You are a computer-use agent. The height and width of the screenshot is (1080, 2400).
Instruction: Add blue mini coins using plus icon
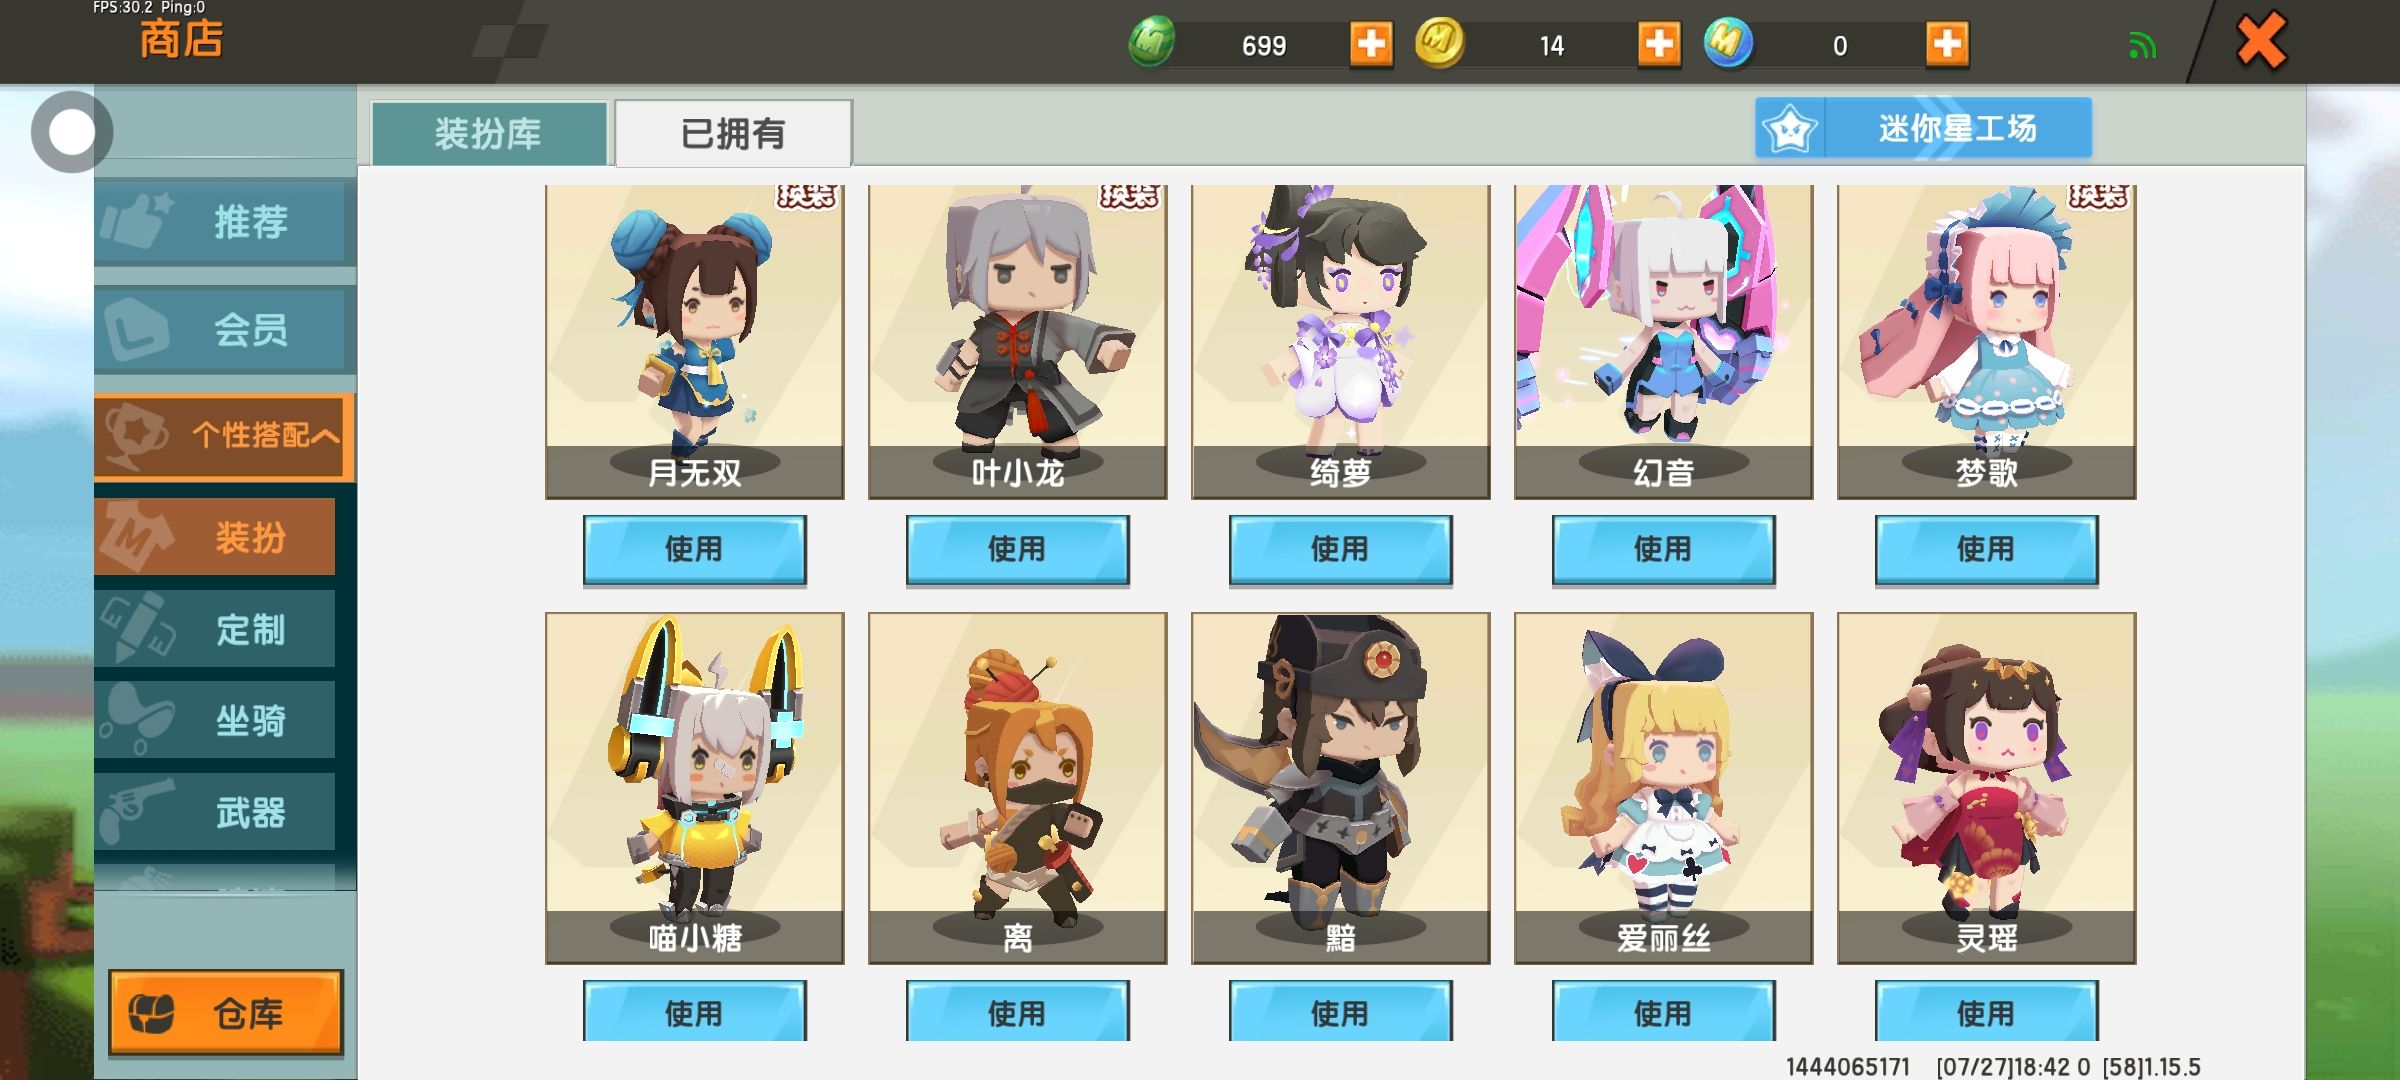point(1946,45)
